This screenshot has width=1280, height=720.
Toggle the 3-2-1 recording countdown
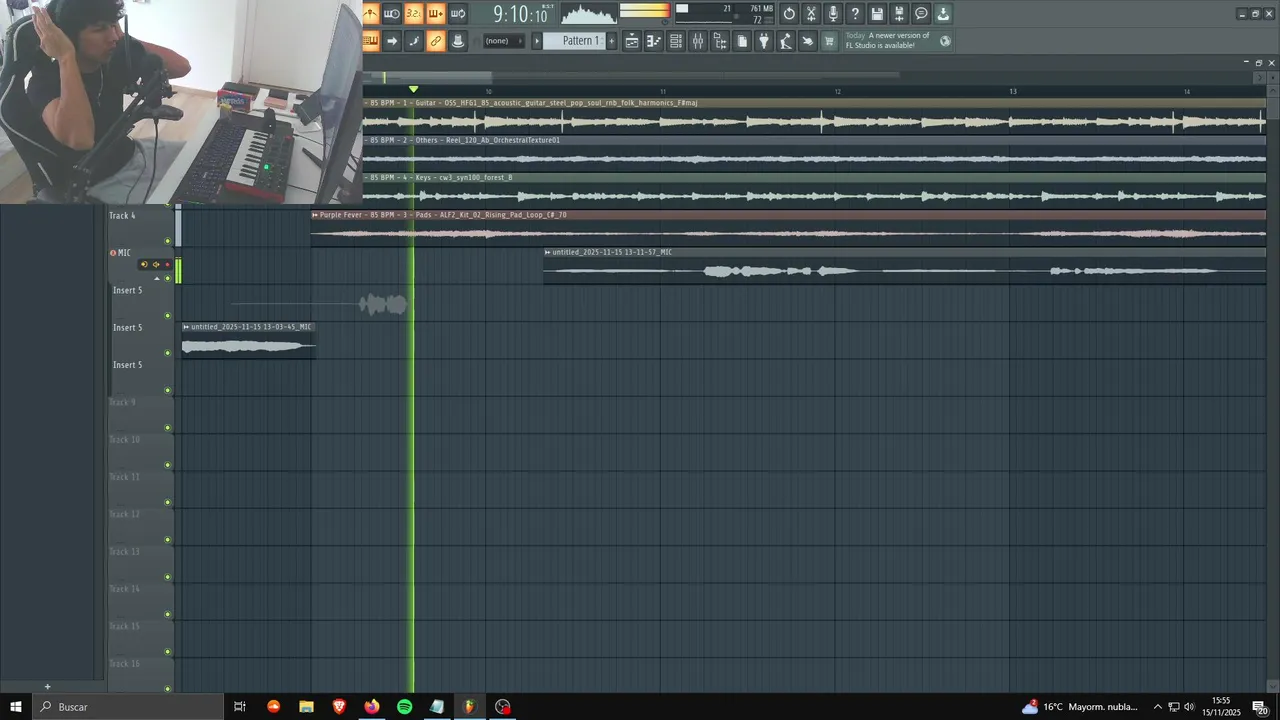pos(414,14)
